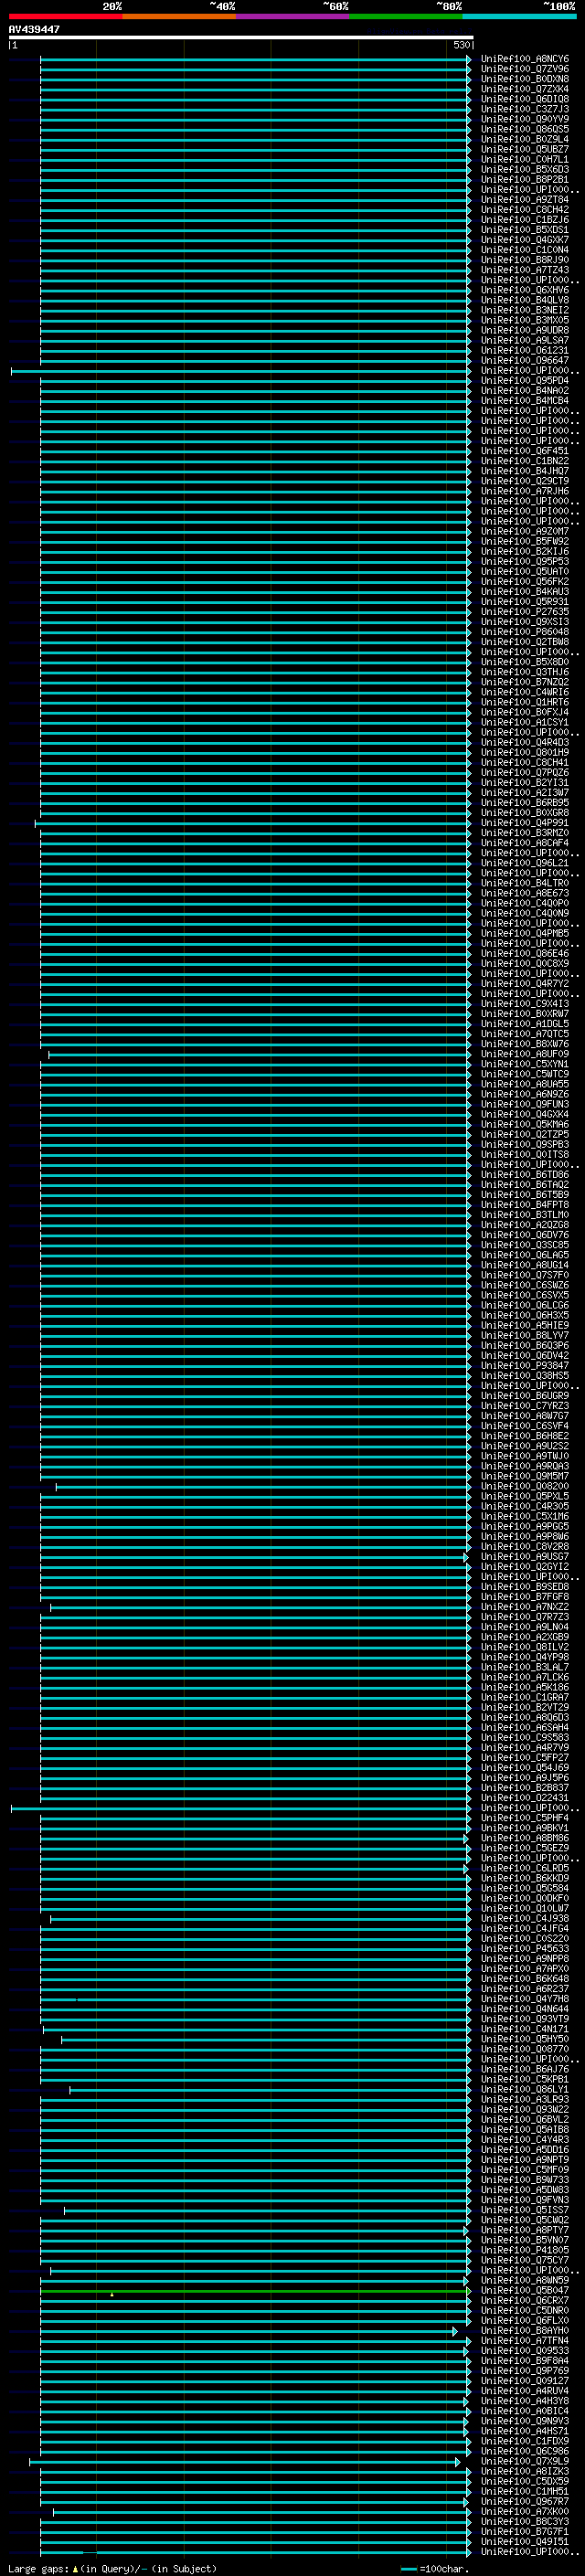Select the UniRef100_B8LYV7 label

525,1336
